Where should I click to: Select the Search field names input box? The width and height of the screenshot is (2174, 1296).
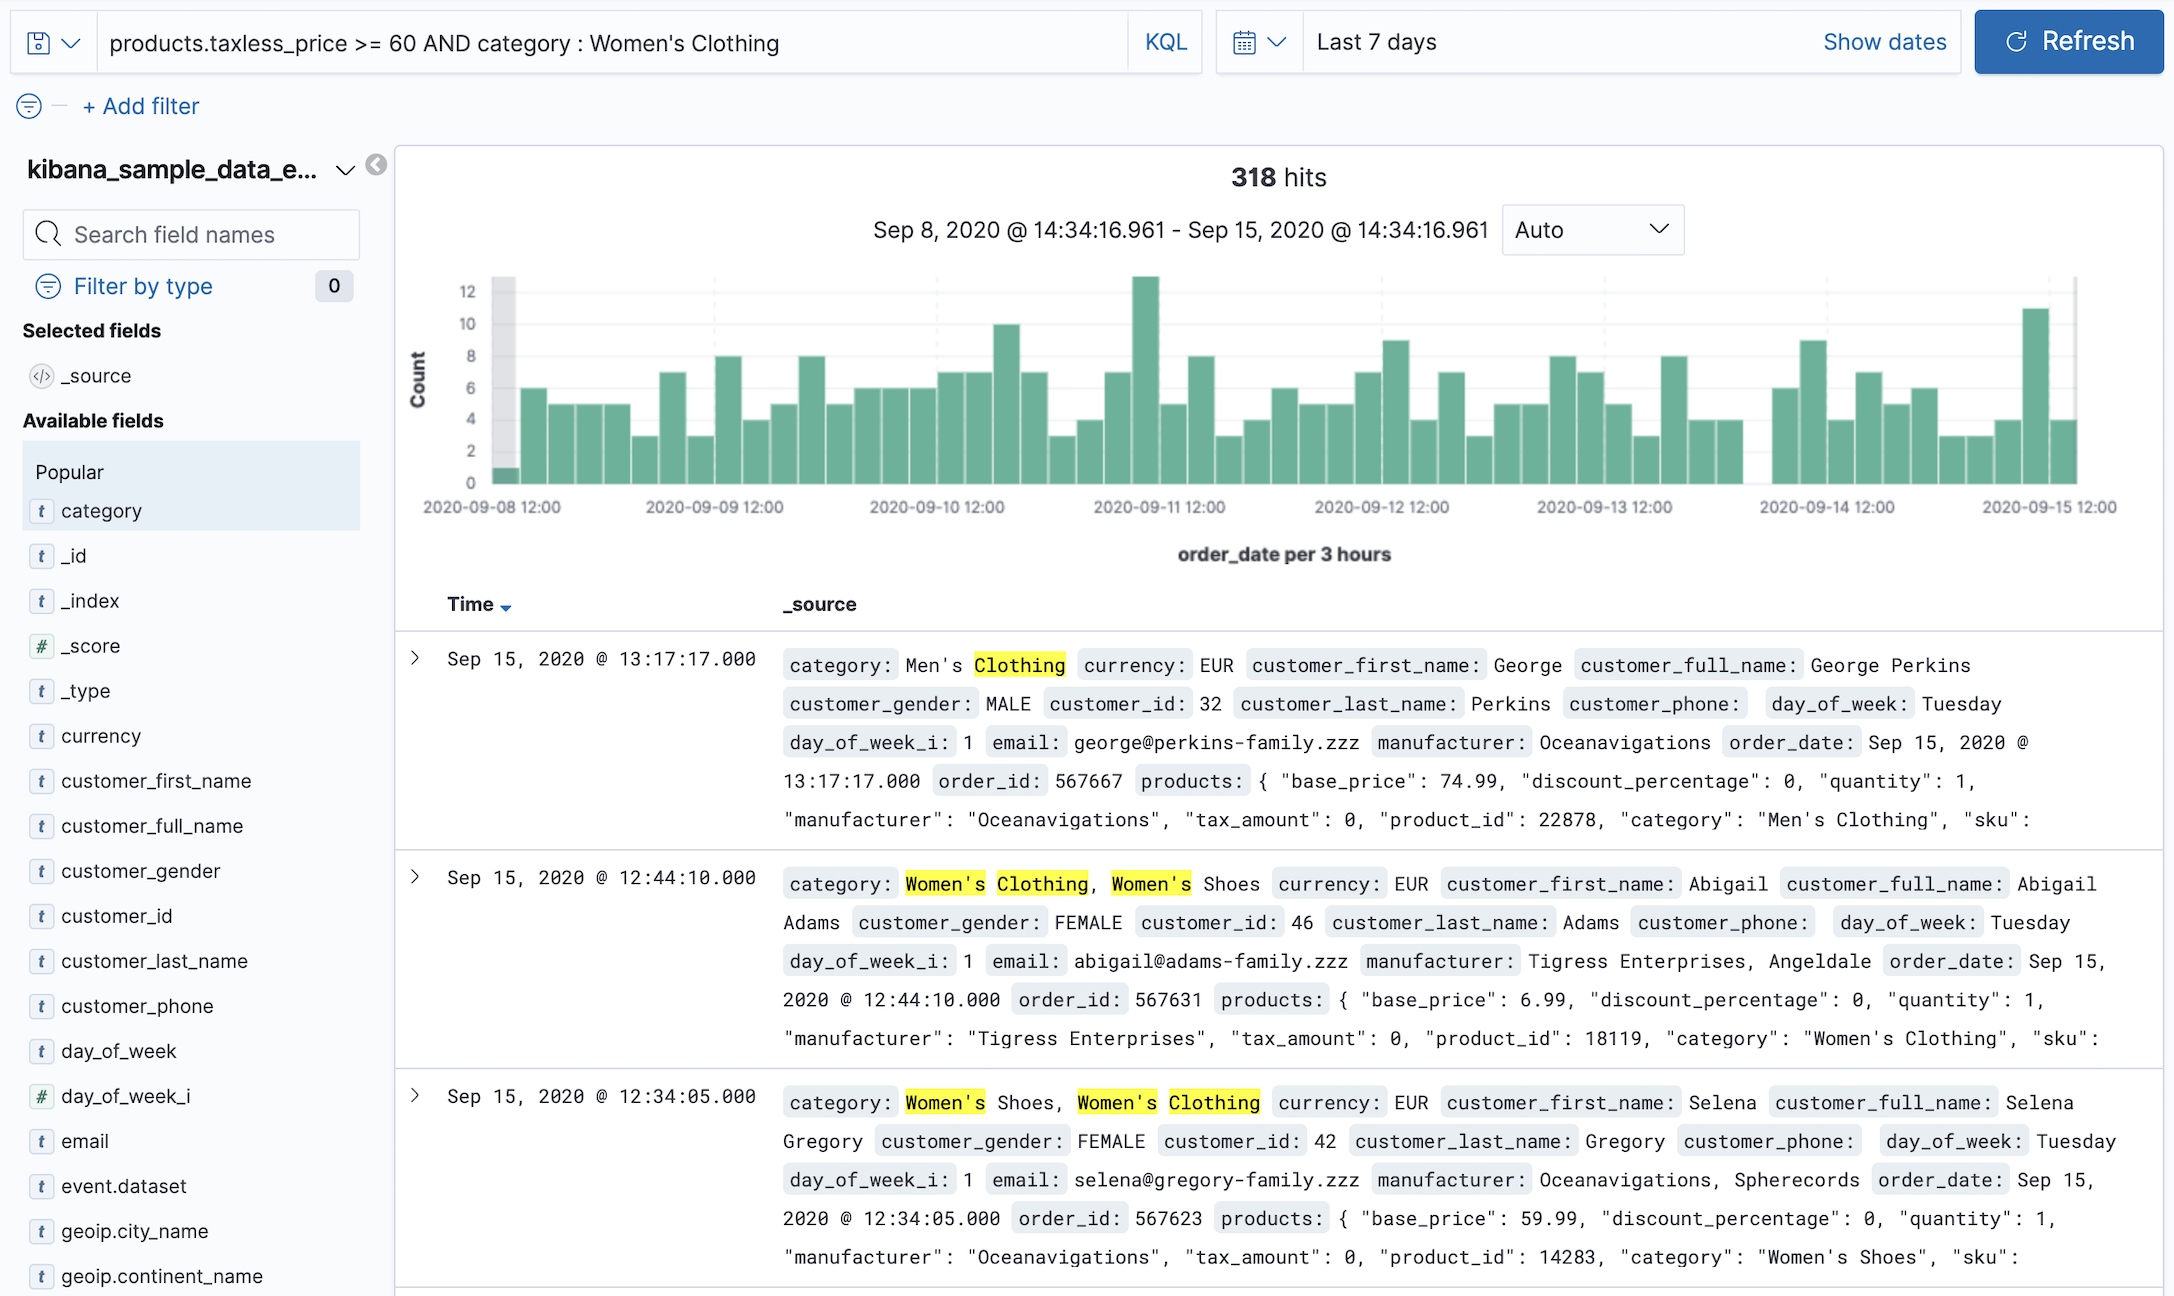pos(193,235)
